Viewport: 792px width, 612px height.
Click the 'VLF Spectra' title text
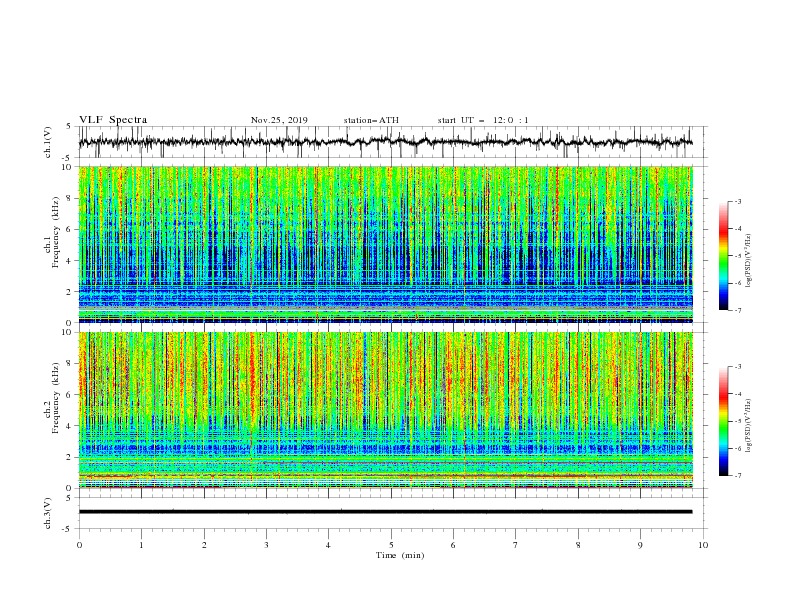pyautogui.click(x=113, y=120)
